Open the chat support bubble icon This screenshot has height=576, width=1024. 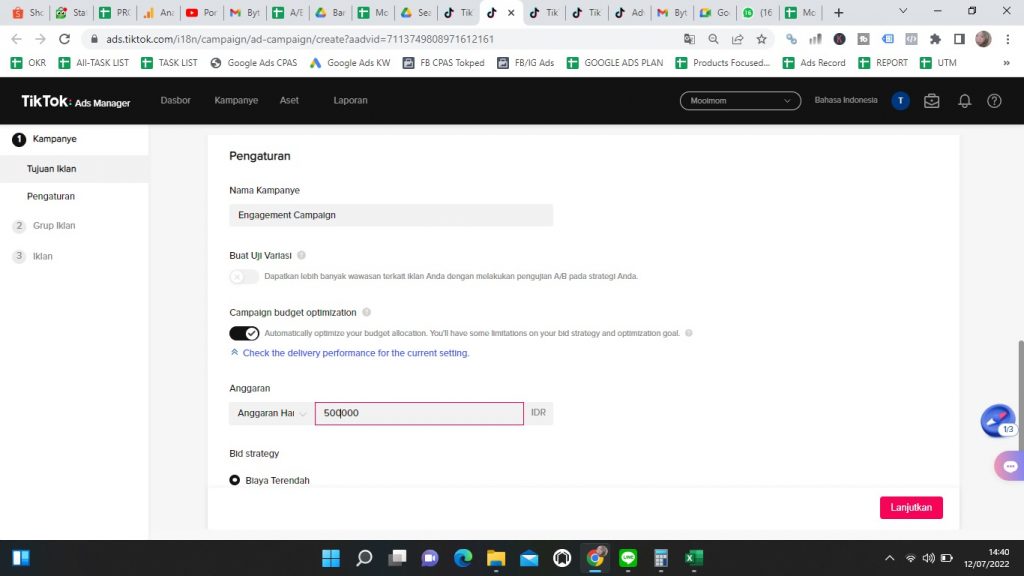tap(1008, 466)
